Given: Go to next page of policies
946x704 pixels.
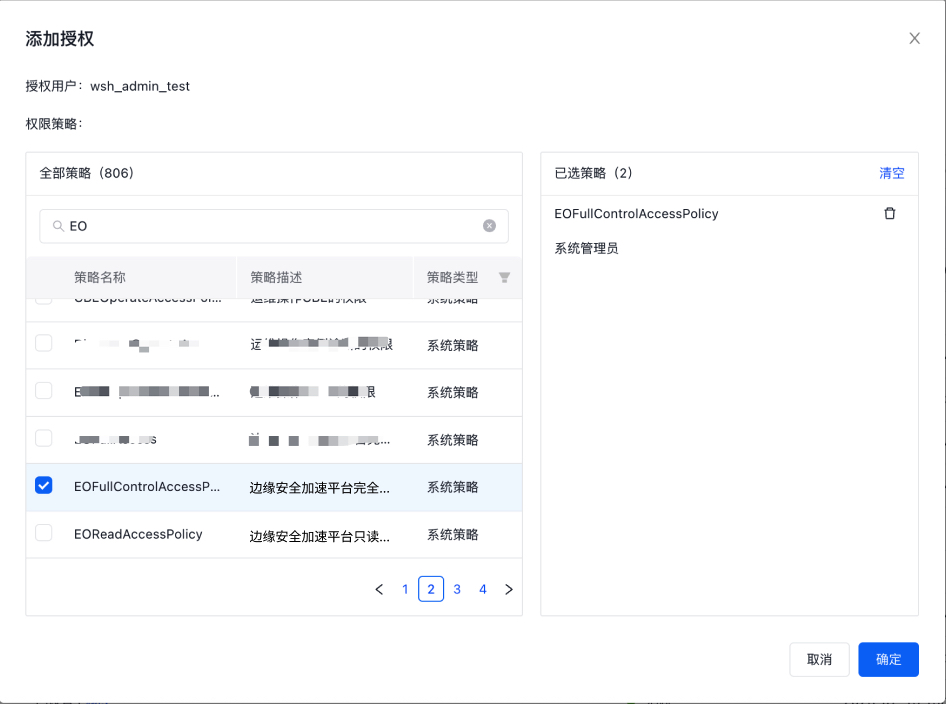Looking at the screenshot, I should pos(509,589).
